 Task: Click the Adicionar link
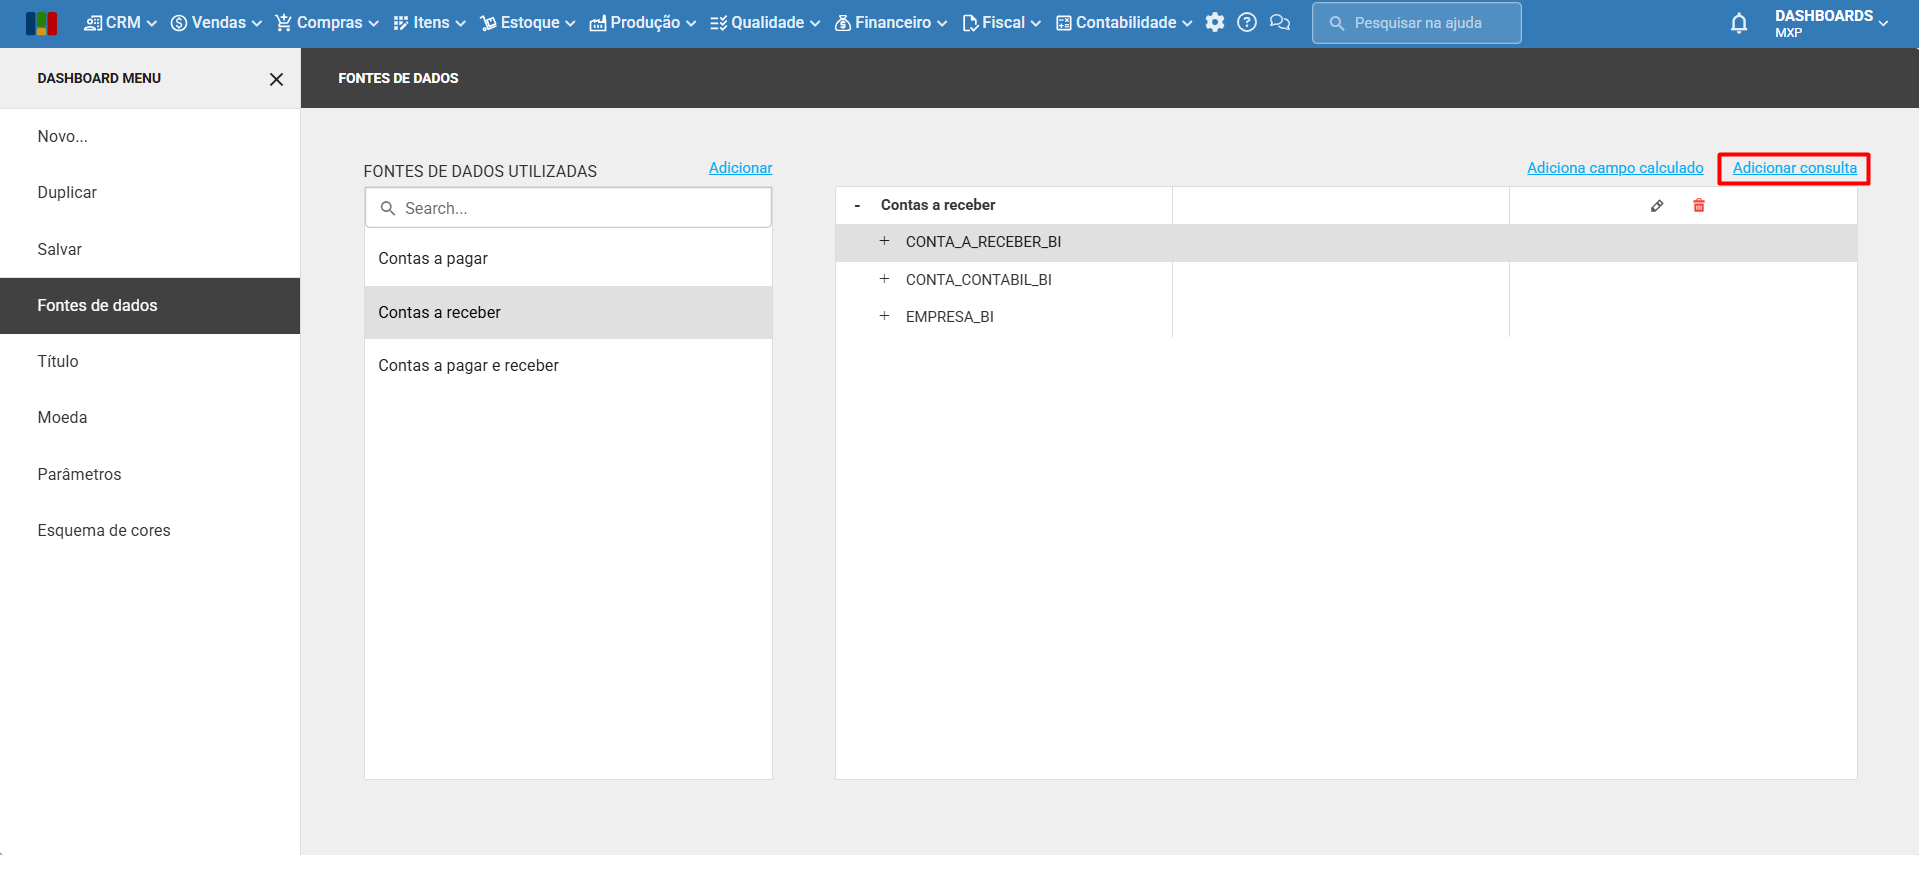(x=741, y=168)
